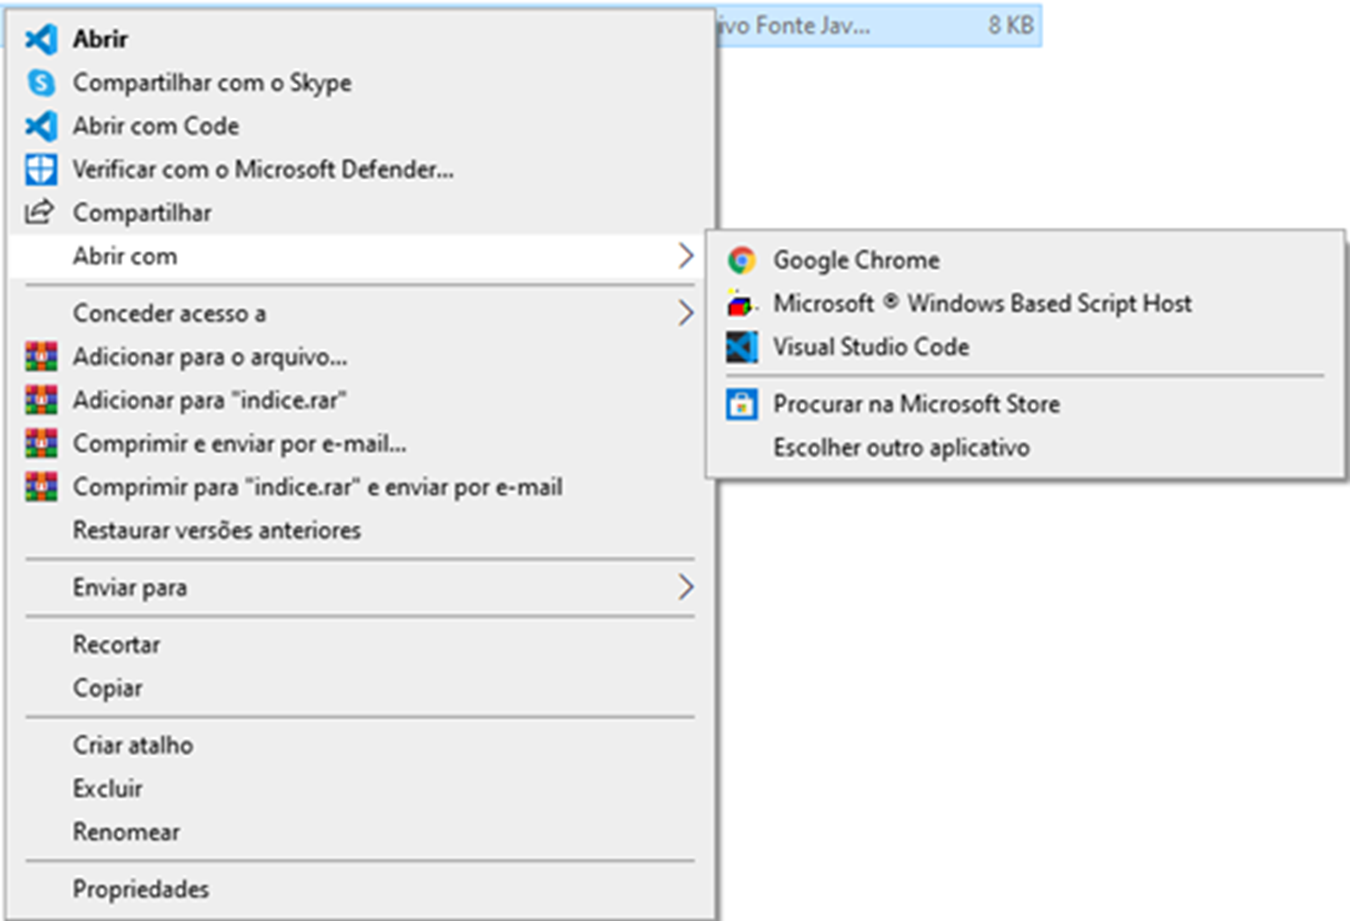Expand the Conceder acesso a arrow
This screenshot has width=1350, height=921.
tap(686, 313)
